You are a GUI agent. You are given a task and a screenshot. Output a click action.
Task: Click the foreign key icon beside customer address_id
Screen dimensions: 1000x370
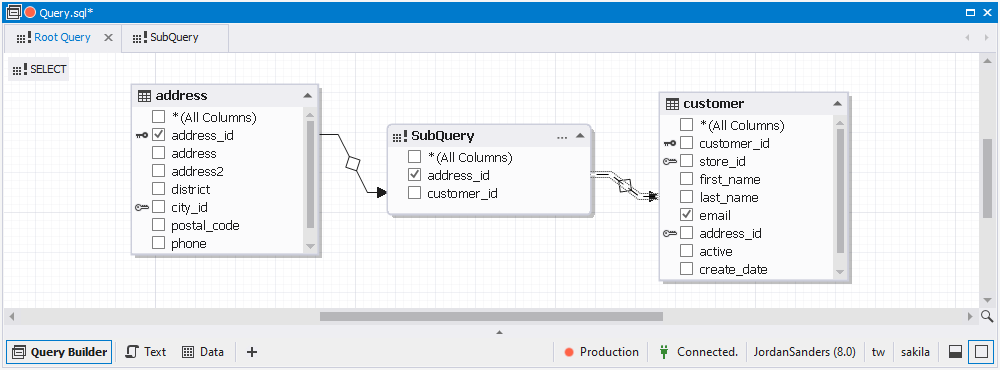point(670,233)
